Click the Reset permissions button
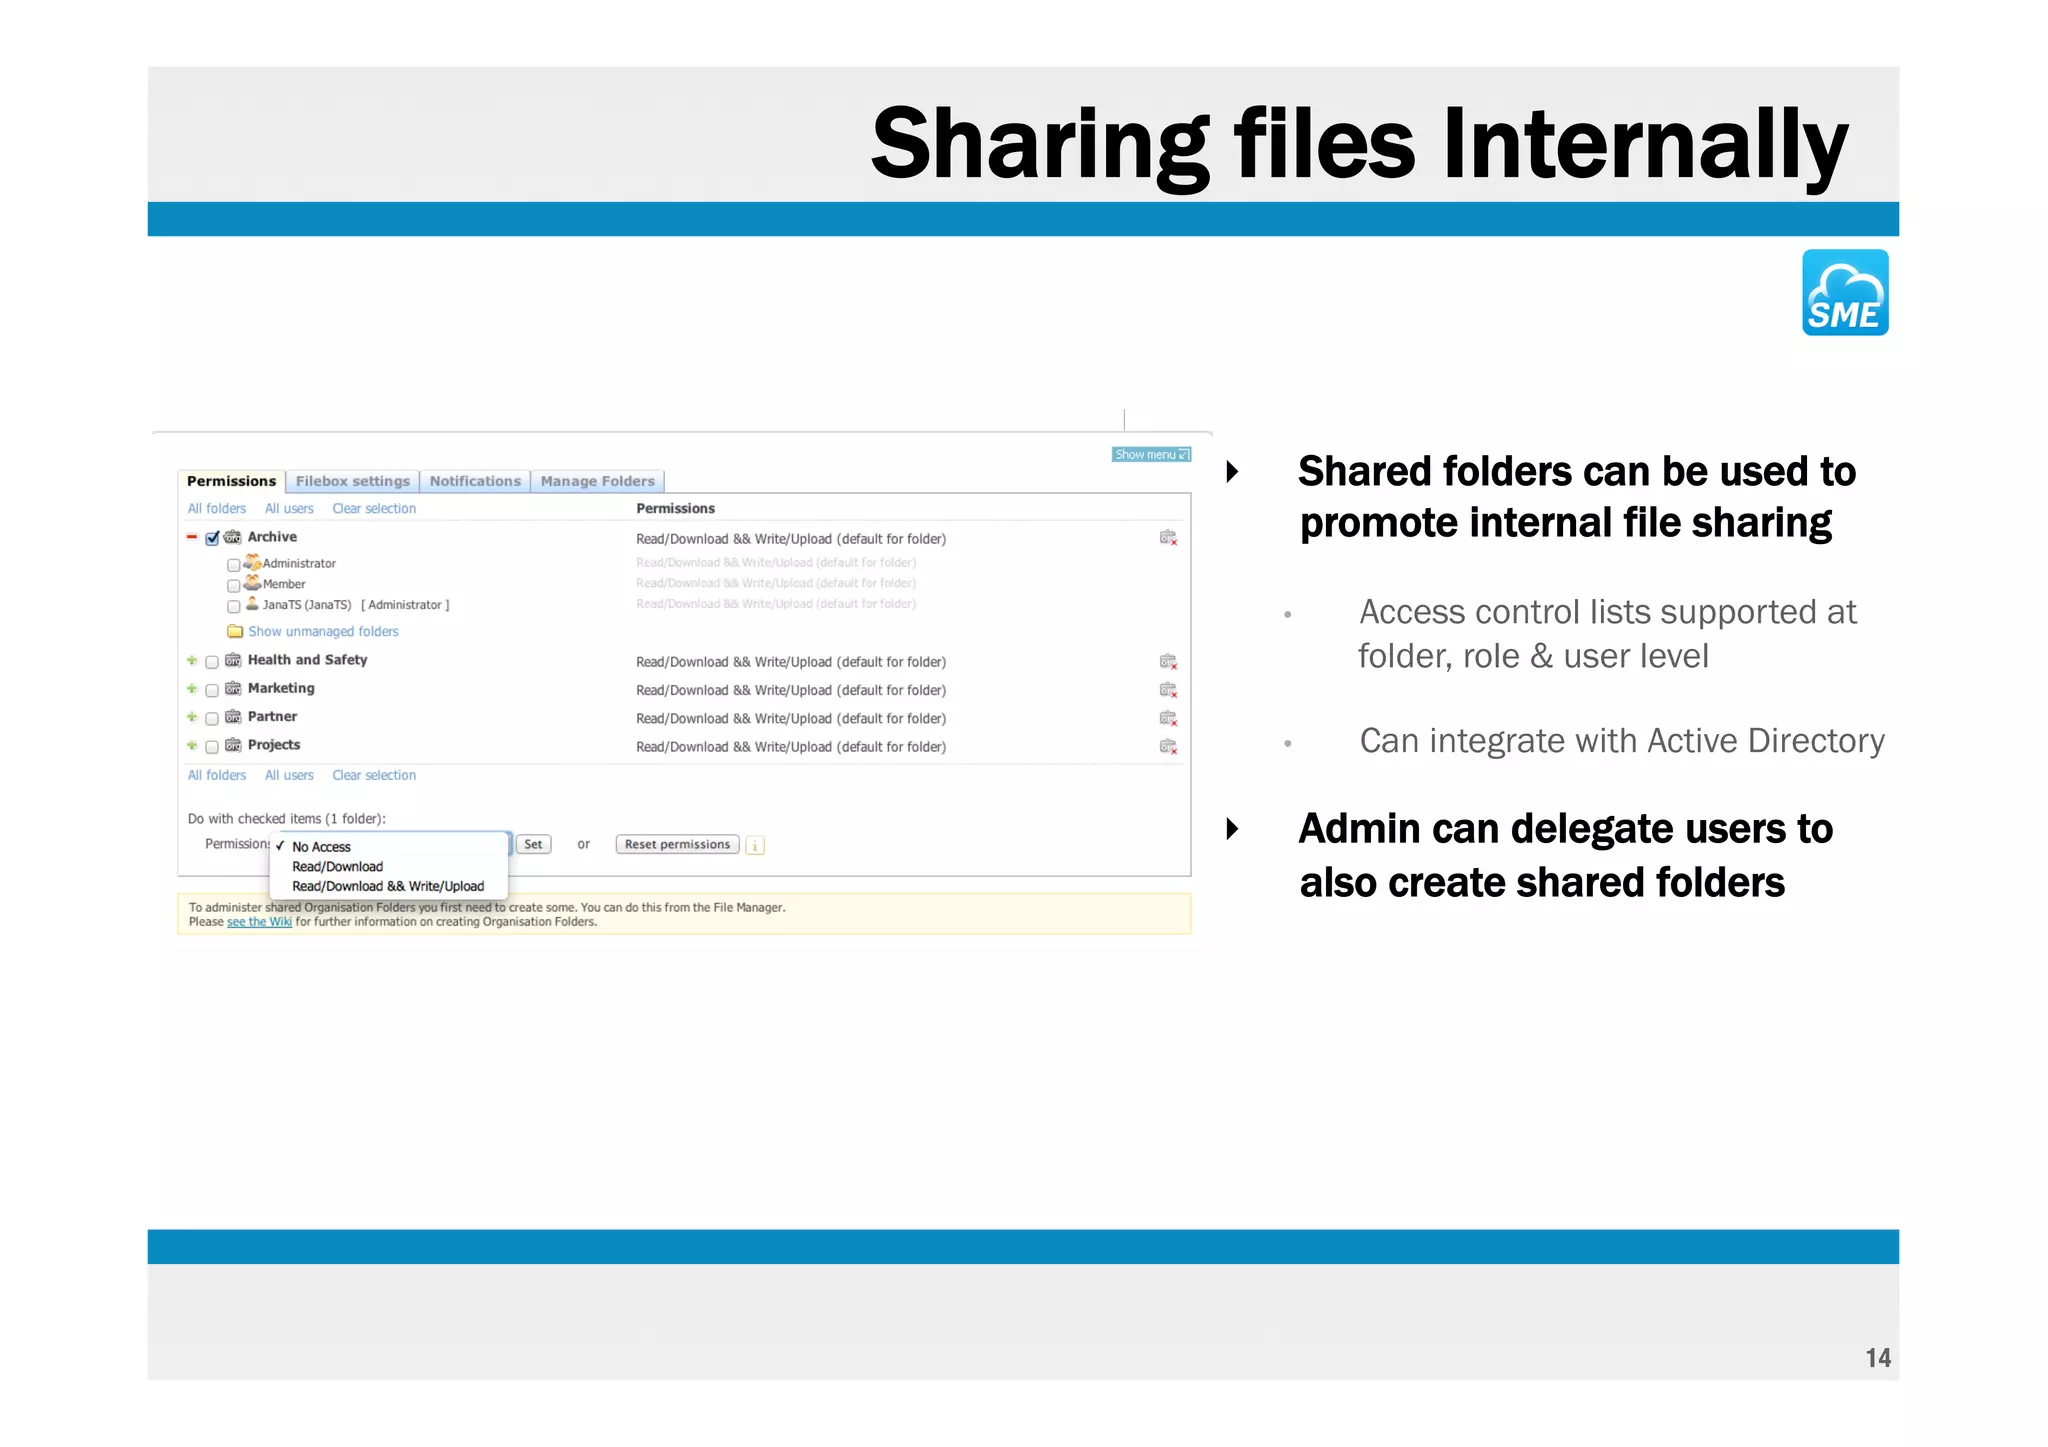This screenshot has width=2048, height=1447. [x=677, y=845]
